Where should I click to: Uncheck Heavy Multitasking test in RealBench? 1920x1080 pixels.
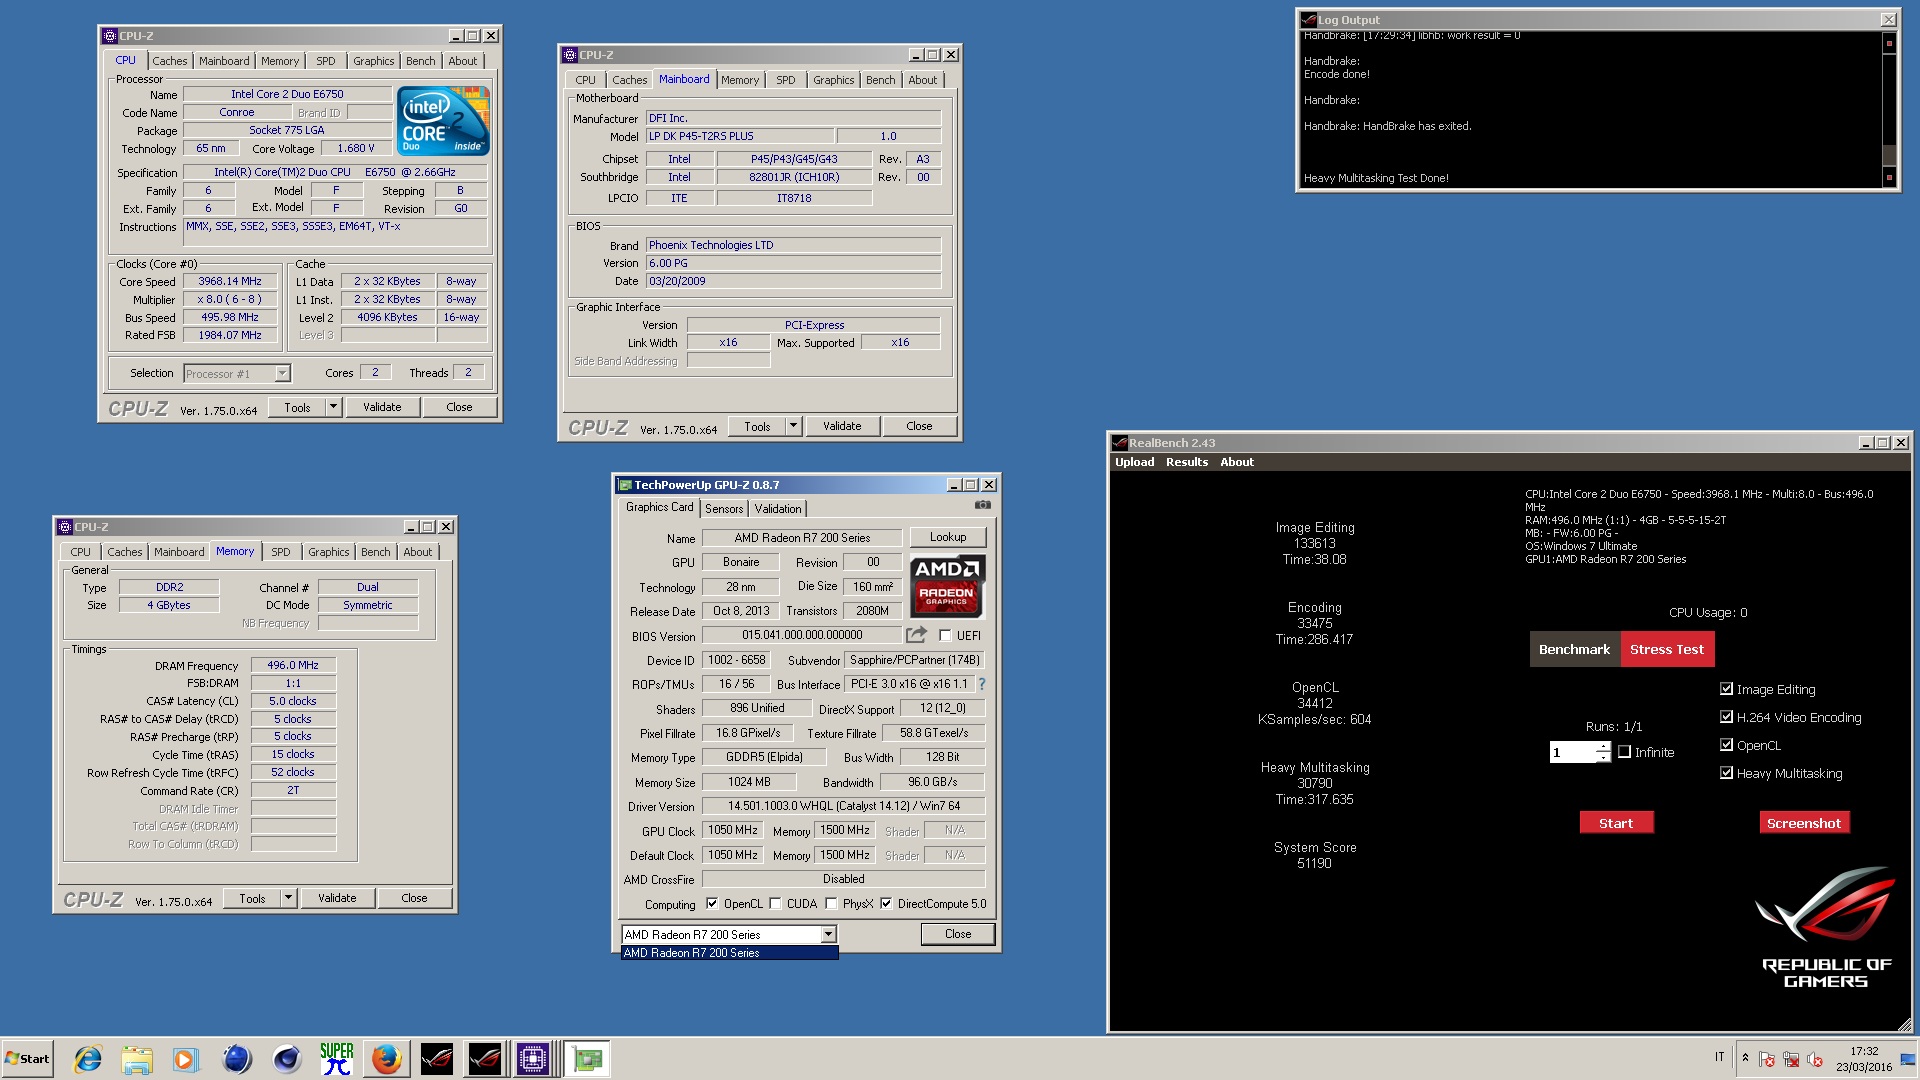1726,772
